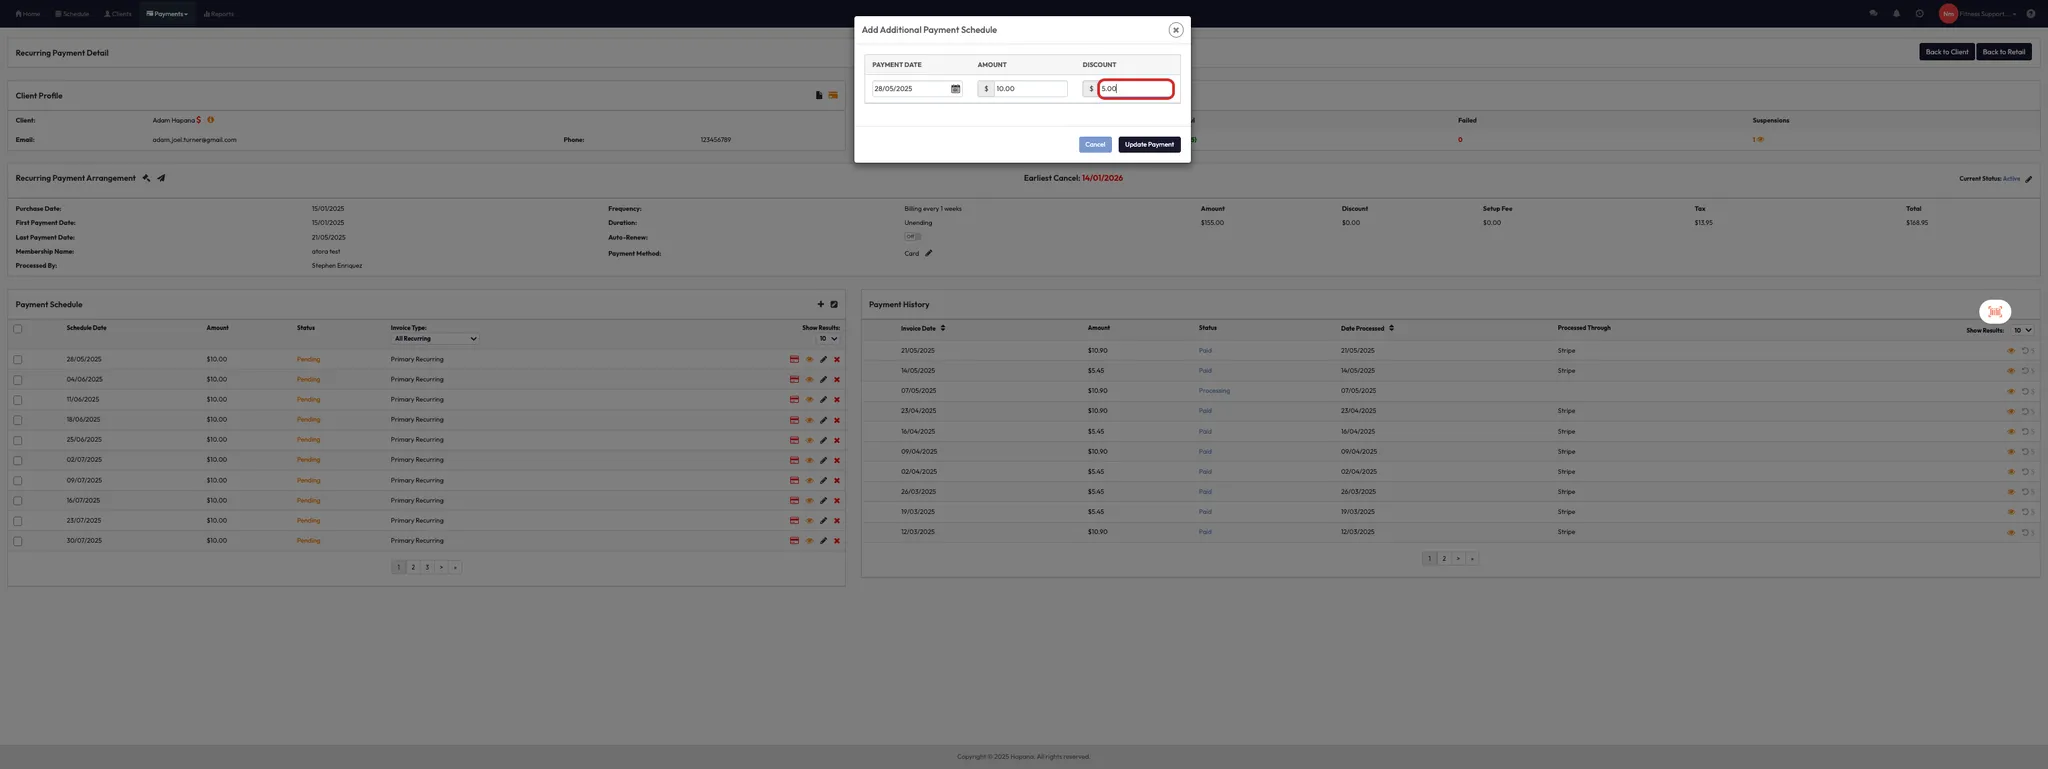Toggle the Auto-Renew switch
This screenshot has width=2048, height=769.
[x=912, y=237]
